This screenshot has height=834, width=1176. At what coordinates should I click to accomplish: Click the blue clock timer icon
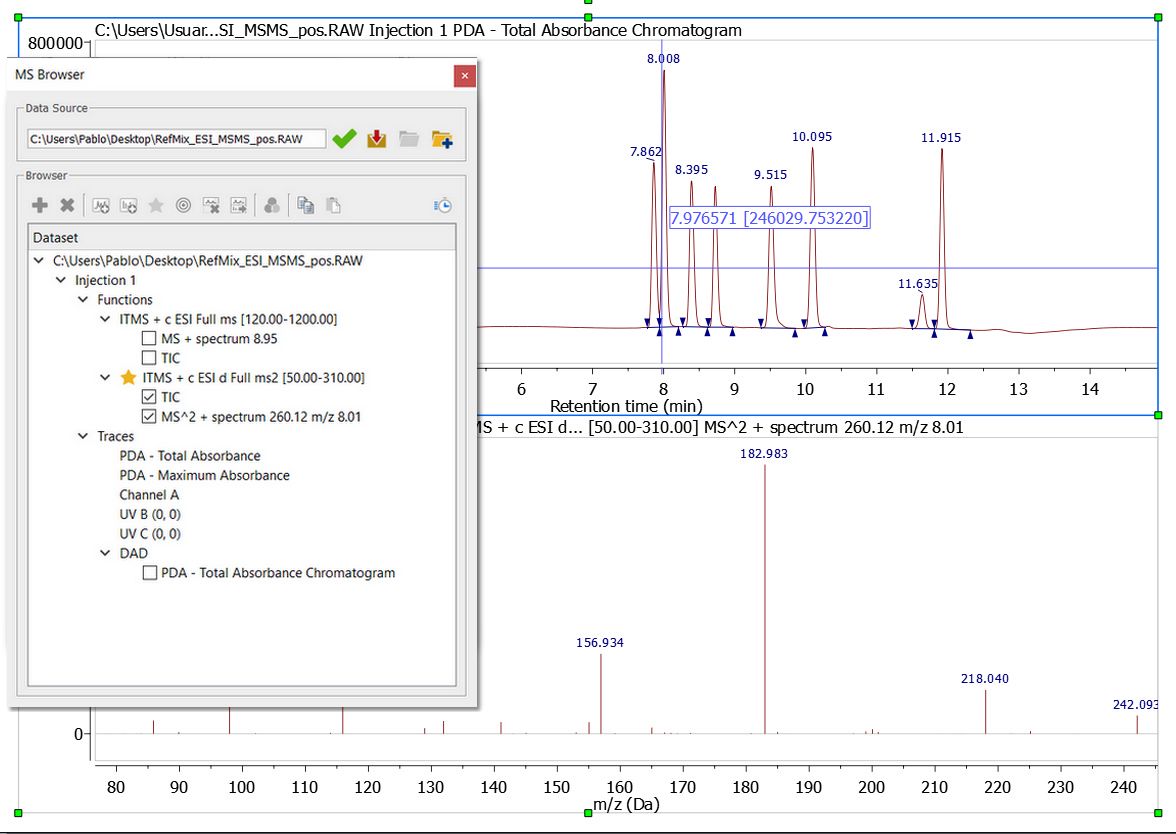443,205
